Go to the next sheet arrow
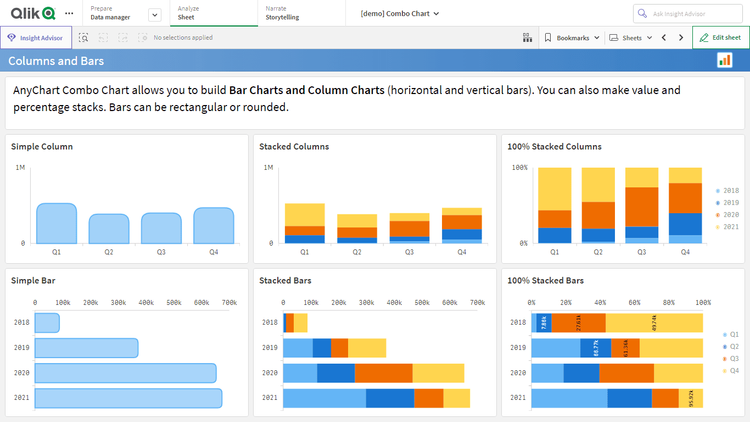This screenshot has height=422, width=750. (x=680, y=37)
